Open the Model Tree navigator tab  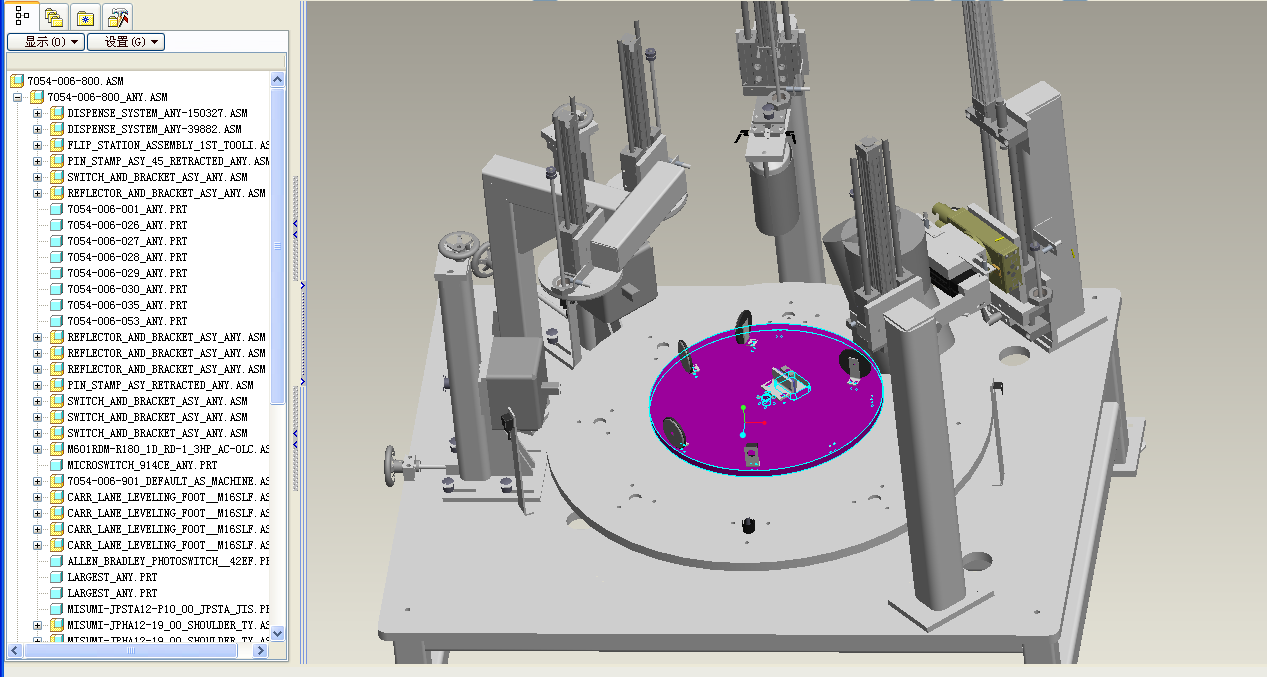point(22,15)
